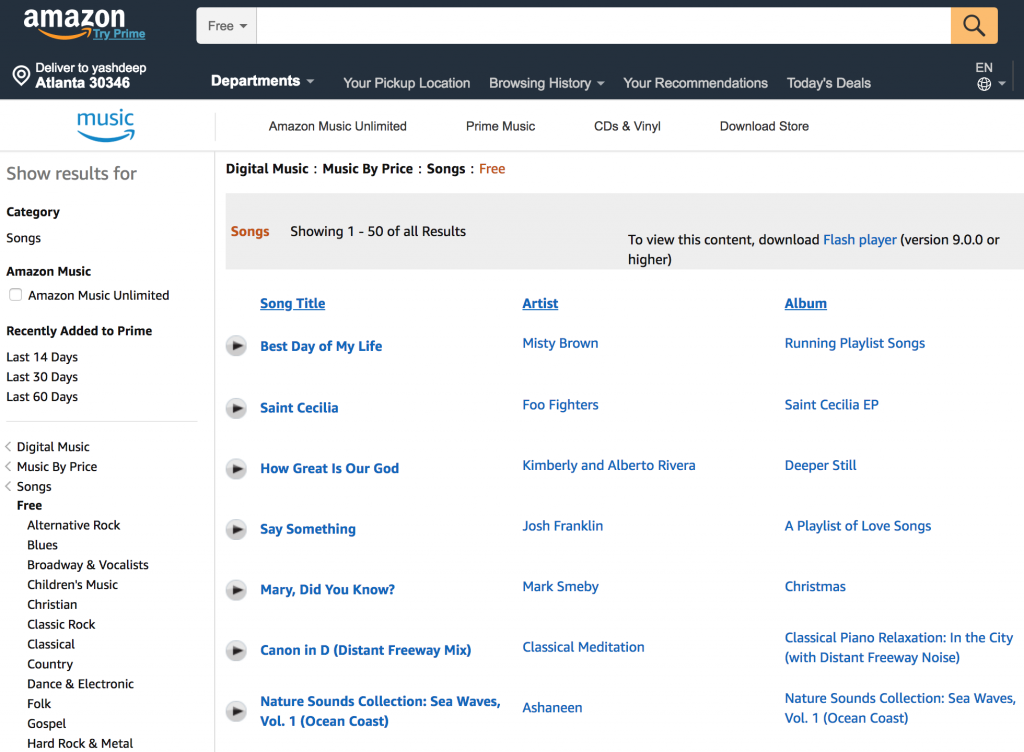Go back to Digital Music in sidebar
This screenshot has height=752, width=1024.
(x=53, y=446)
